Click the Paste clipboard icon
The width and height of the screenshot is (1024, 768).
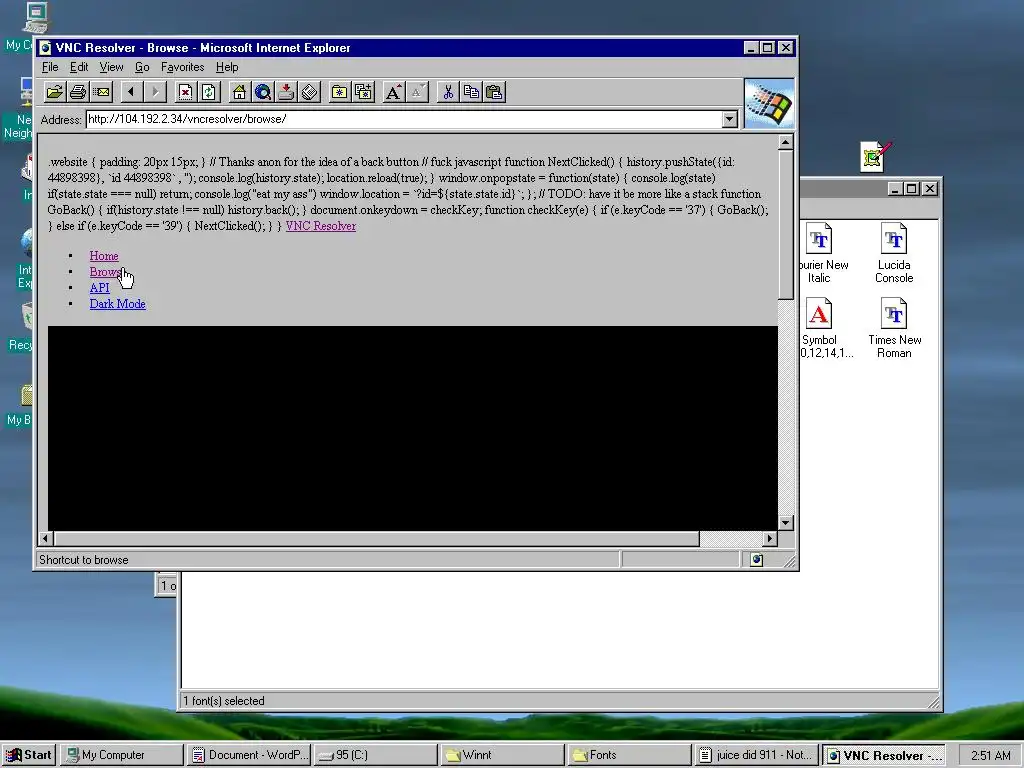click(494, 92)
